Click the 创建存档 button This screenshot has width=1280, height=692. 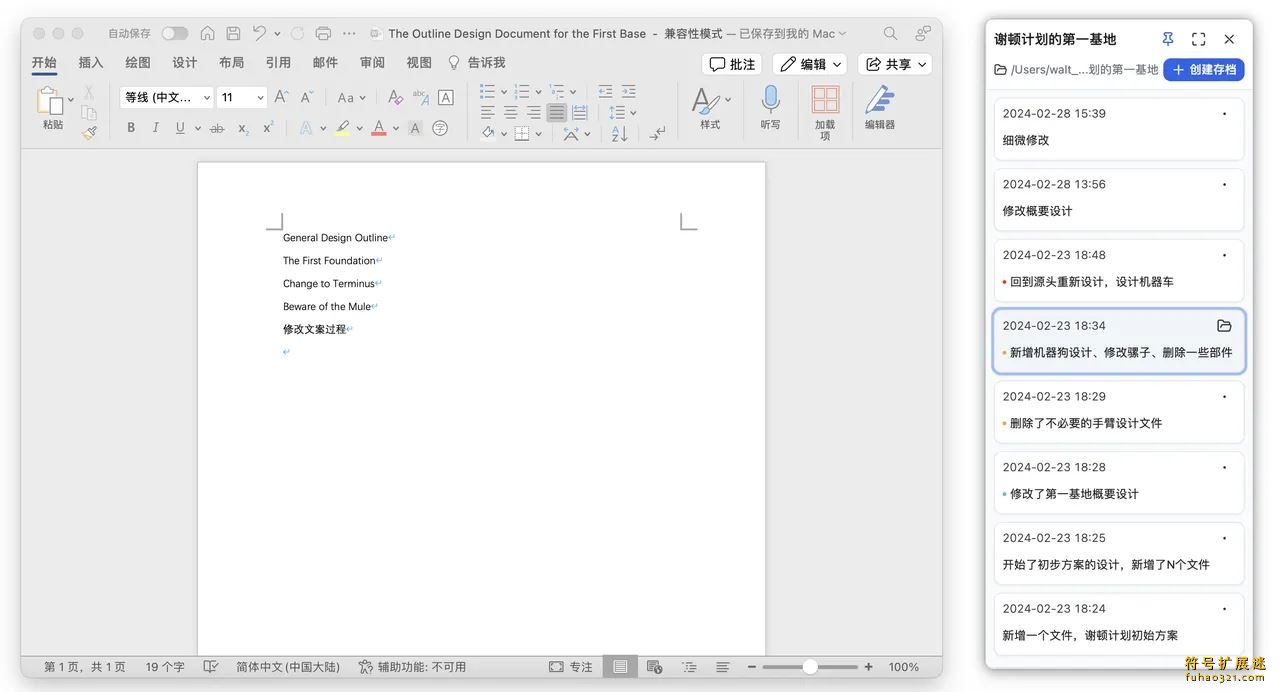[1204, 69]
